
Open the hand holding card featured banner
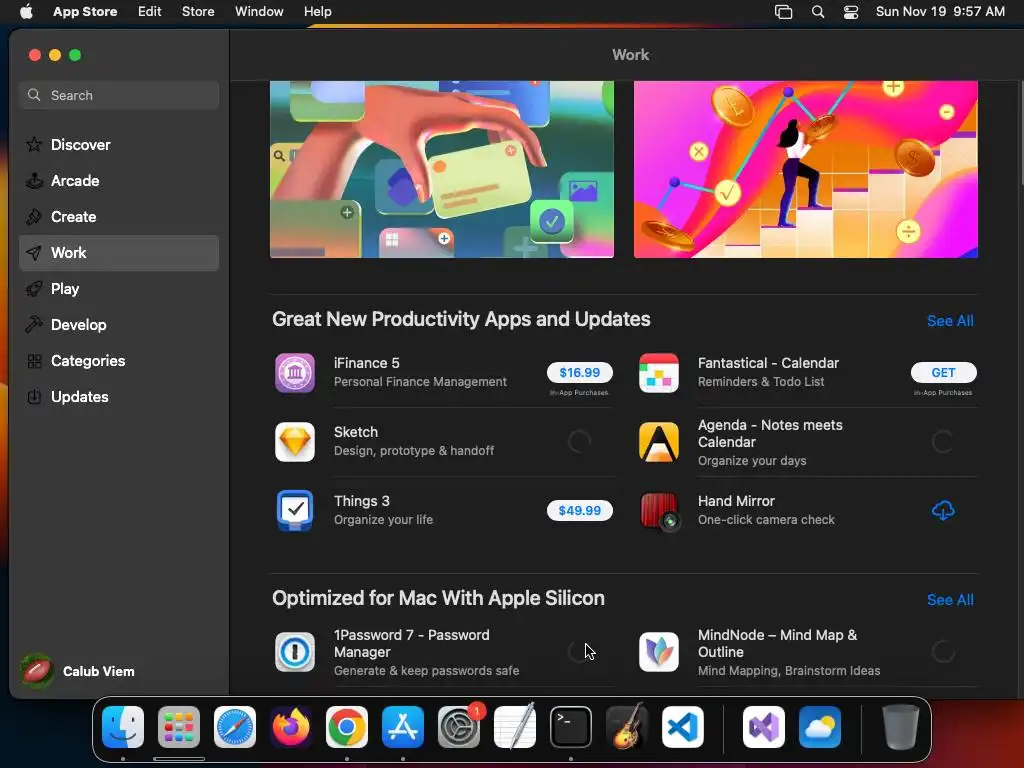tap(441, 169)
